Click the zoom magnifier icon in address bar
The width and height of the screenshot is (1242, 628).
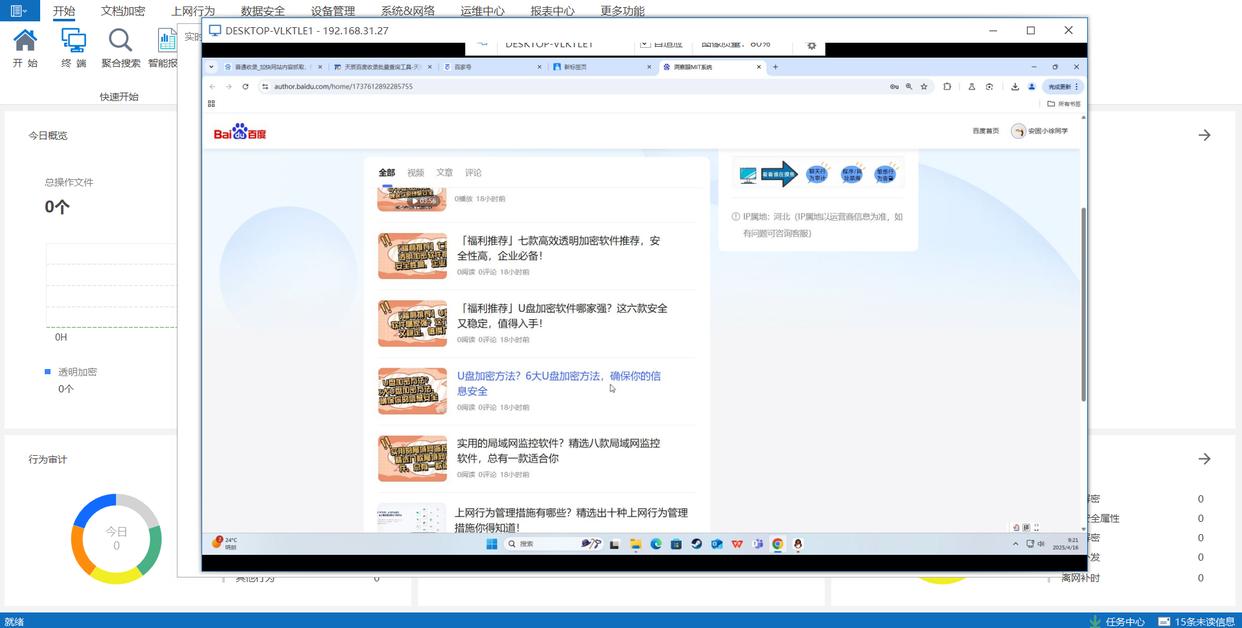coord(909,87)
